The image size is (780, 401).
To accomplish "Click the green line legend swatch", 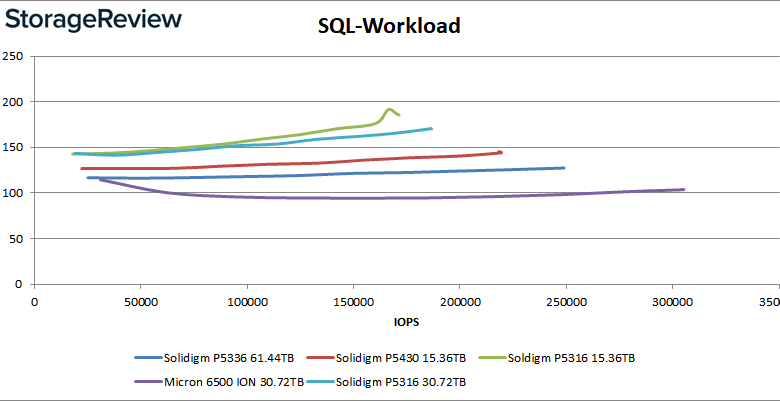I will click(x=492, y=358).
